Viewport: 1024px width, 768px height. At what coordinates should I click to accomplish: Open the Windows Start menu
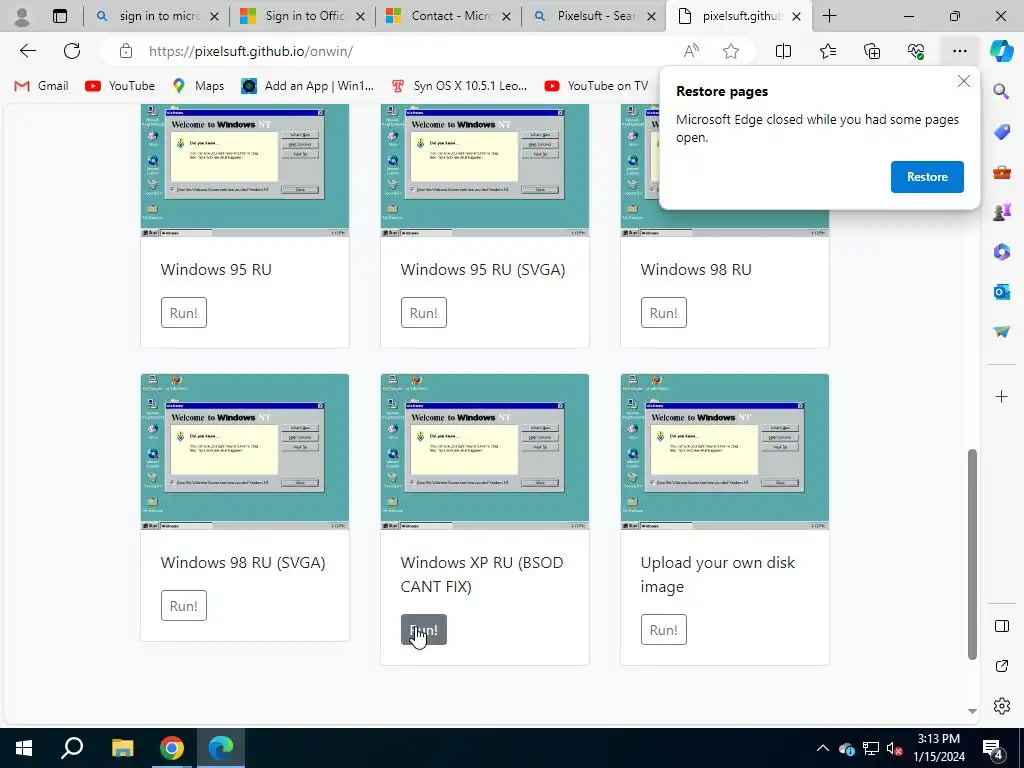pyautogui.click(x=24, y=748)
